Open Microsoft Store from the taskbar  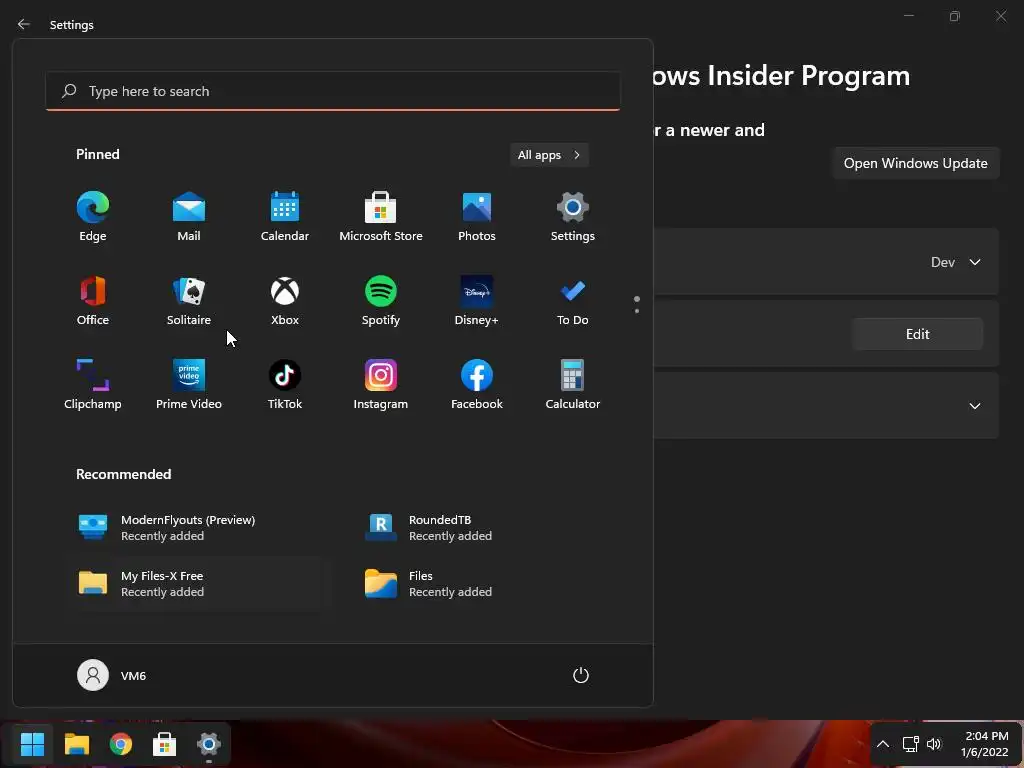pos(165,744)
